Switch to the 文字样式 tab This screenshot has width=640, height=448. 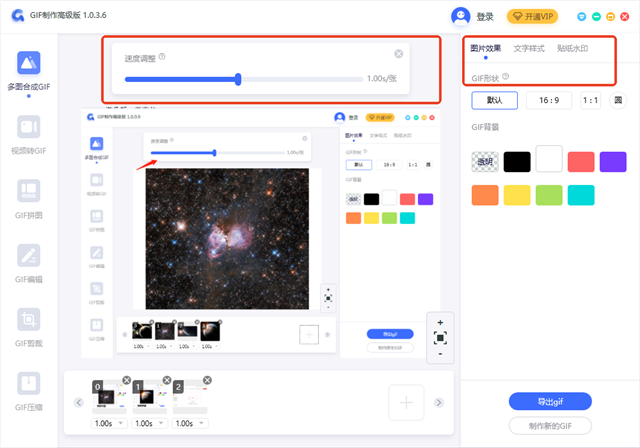coord(529,49)
